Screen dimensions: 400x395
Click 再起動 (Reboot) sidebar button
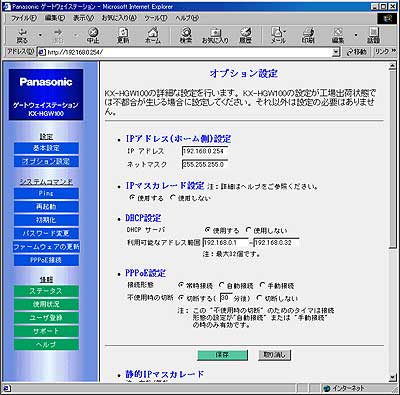46,207
